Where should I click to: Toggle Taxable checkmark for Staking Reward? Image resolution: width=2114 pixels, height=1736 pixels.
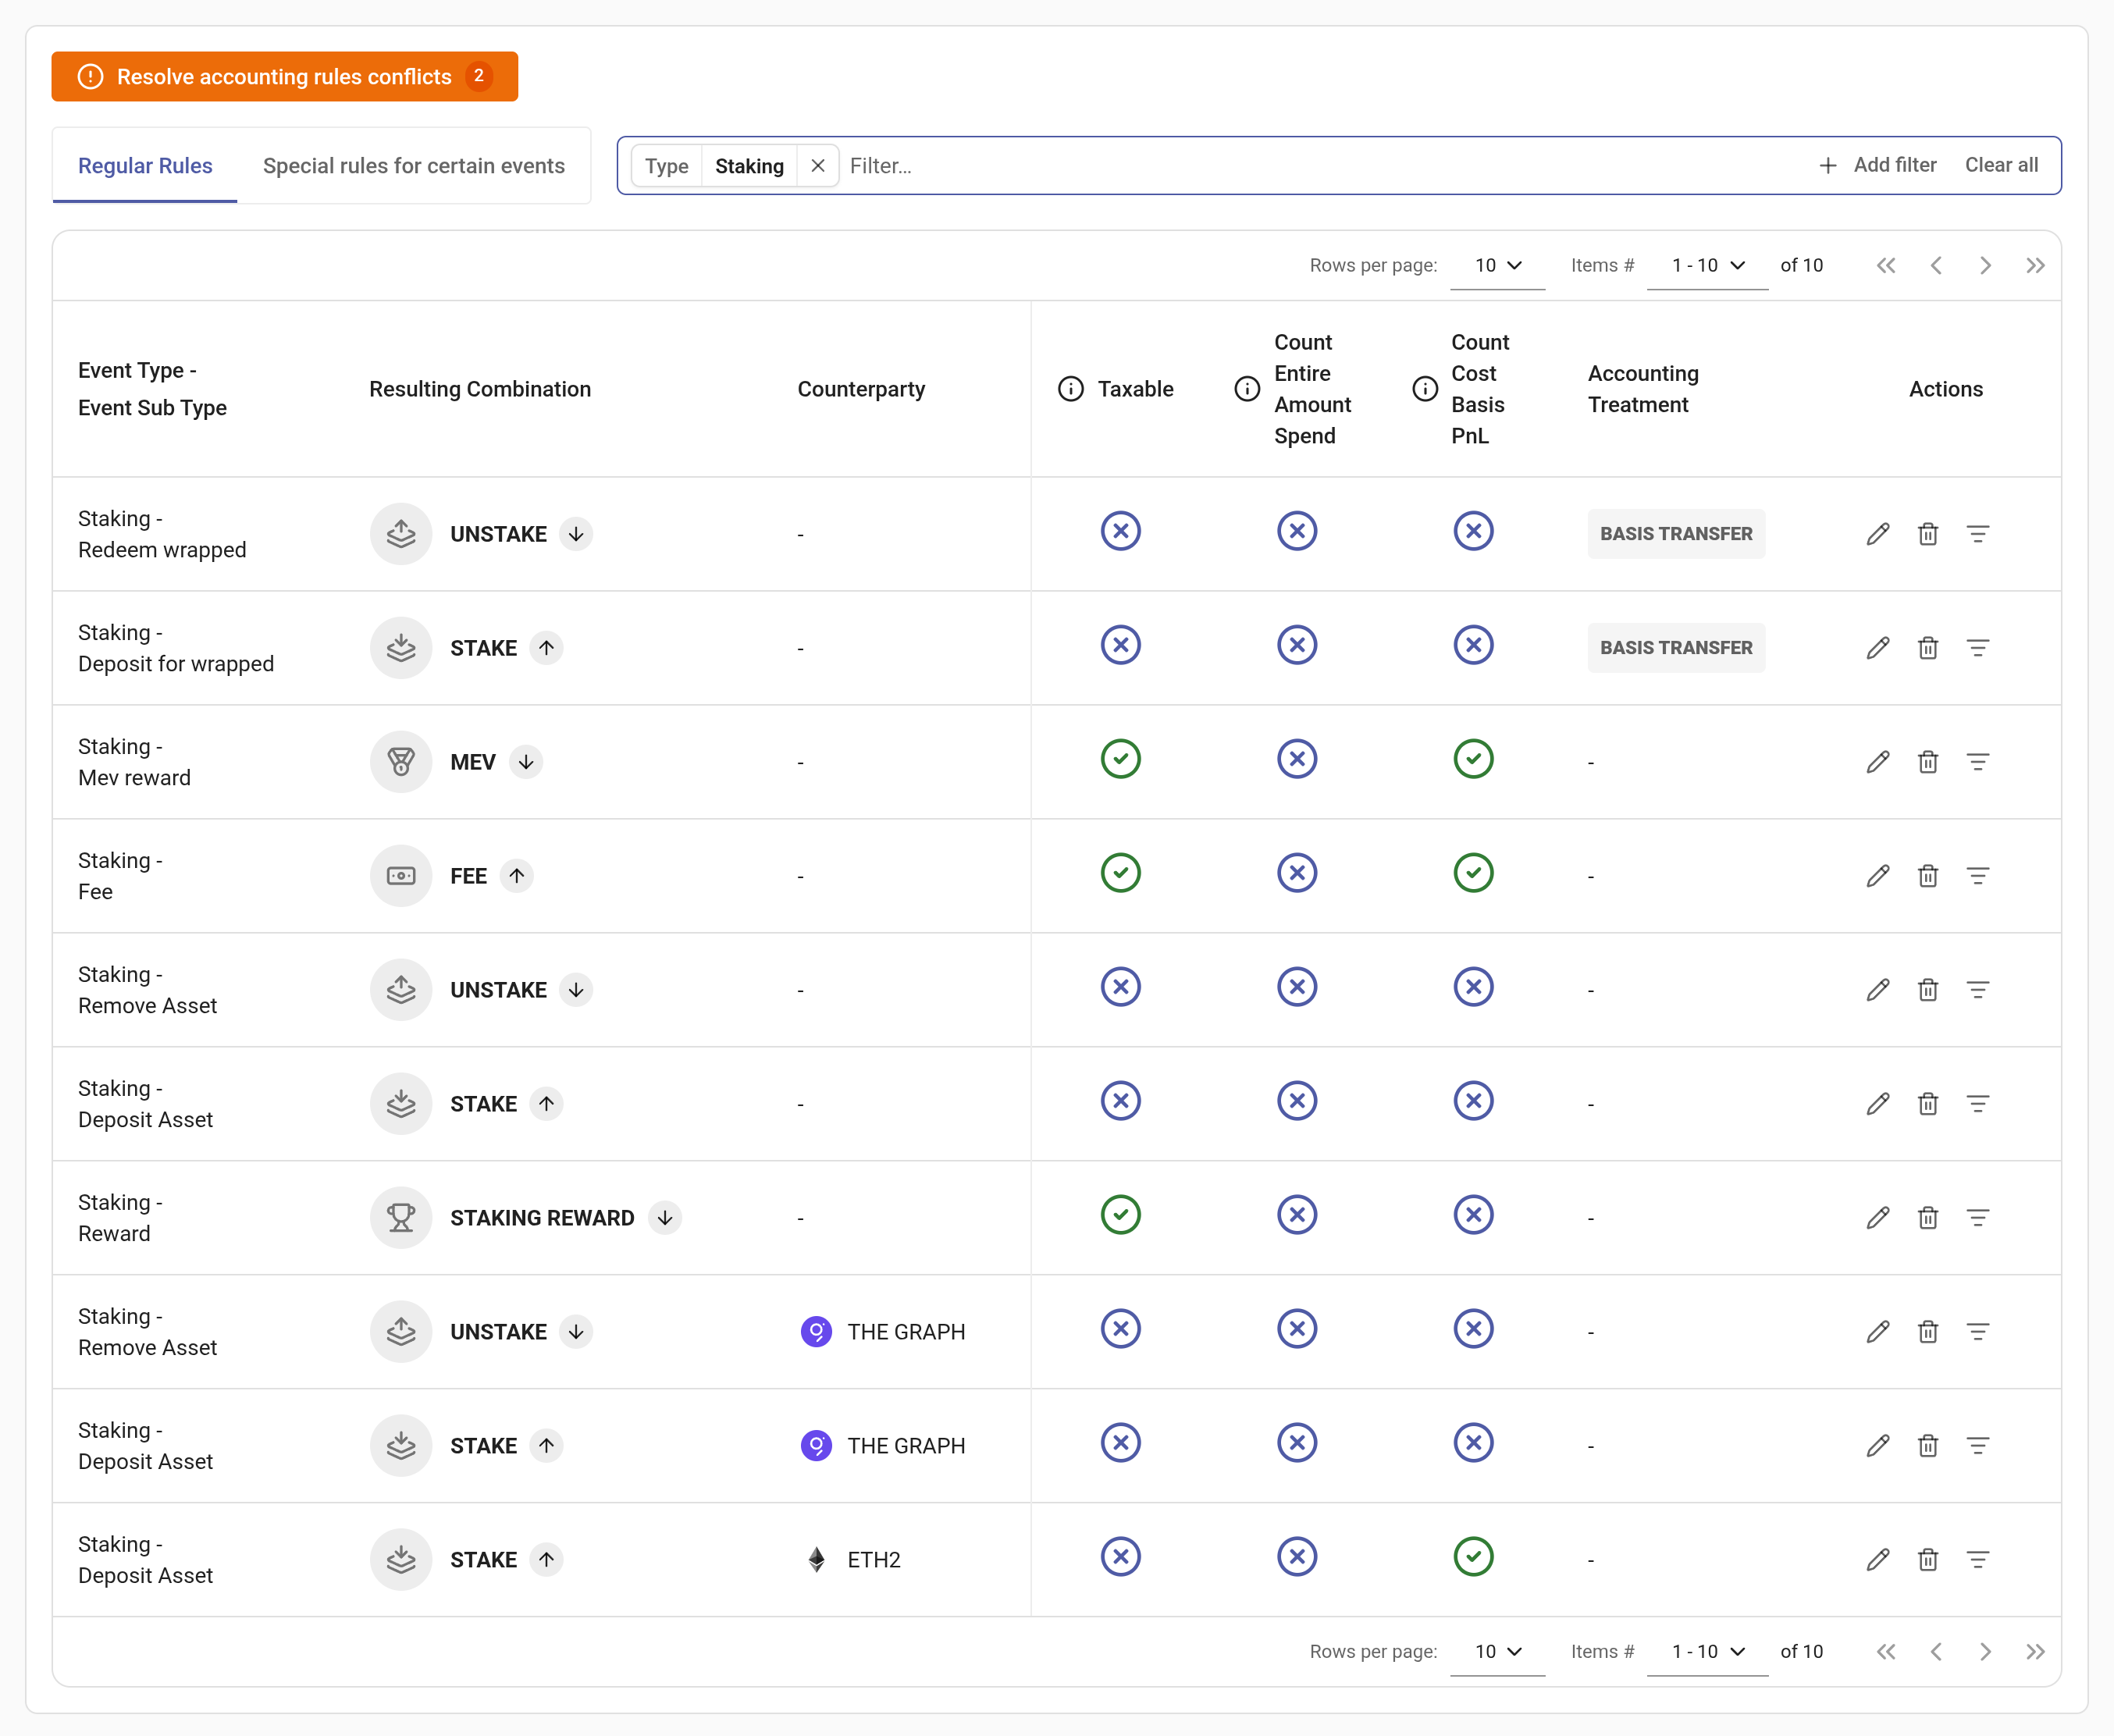(1120, 1215)
